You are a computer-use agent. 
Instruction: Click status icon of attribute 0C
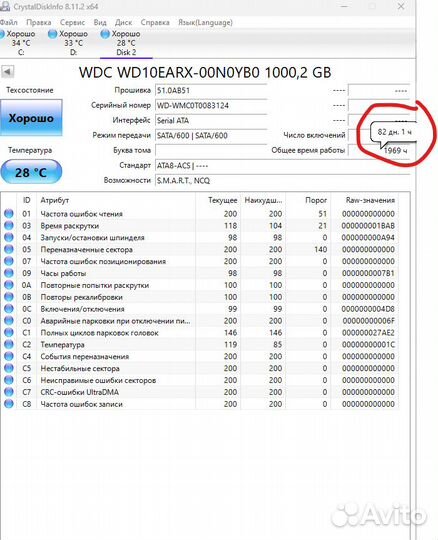[x=9, y=309]
